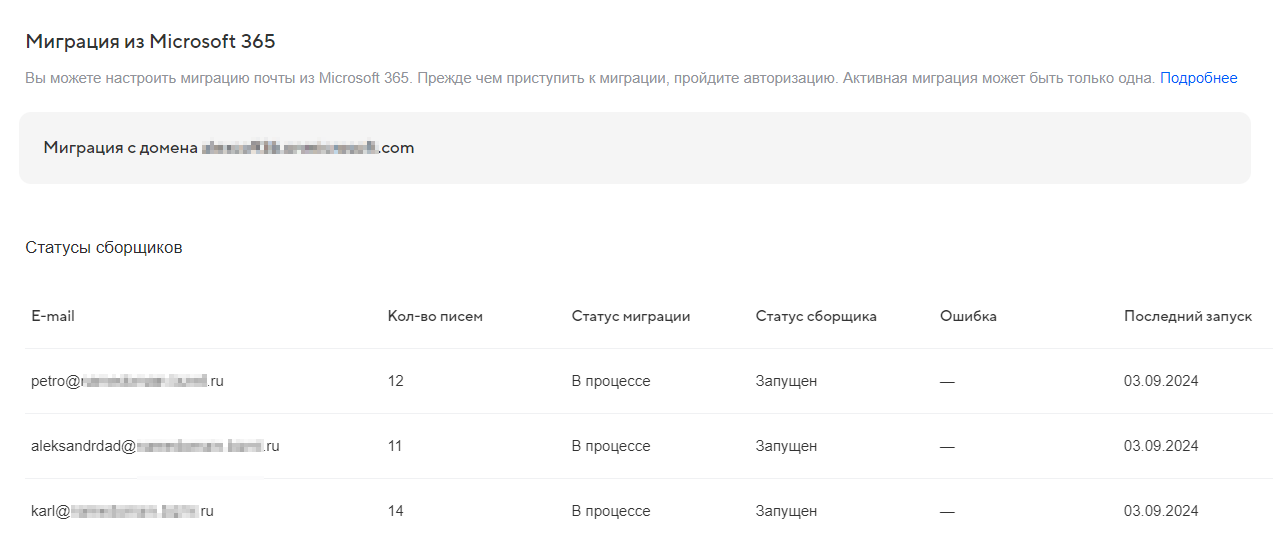Viewport: 1273px width, 542px height.
Task: Click В процессе status in petro row
Action: click(x=611, y=381)
